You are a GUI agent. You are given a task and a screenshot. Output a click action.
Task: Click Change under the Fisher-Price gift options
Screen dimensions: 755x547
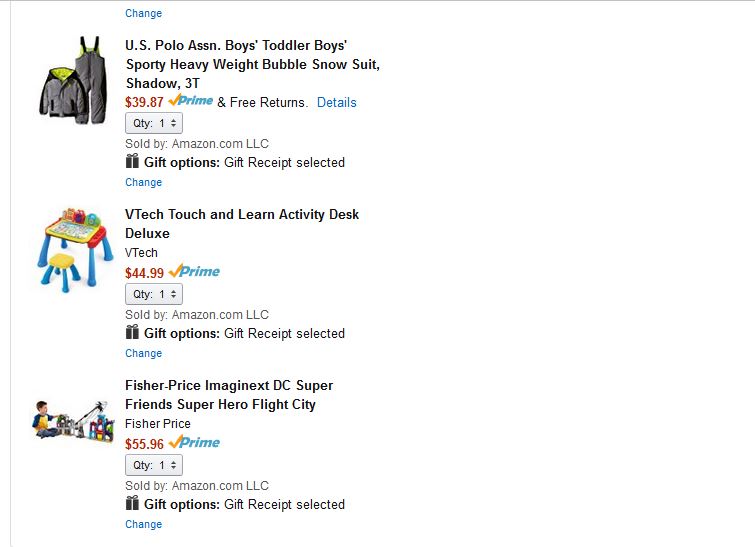(143, 524)
